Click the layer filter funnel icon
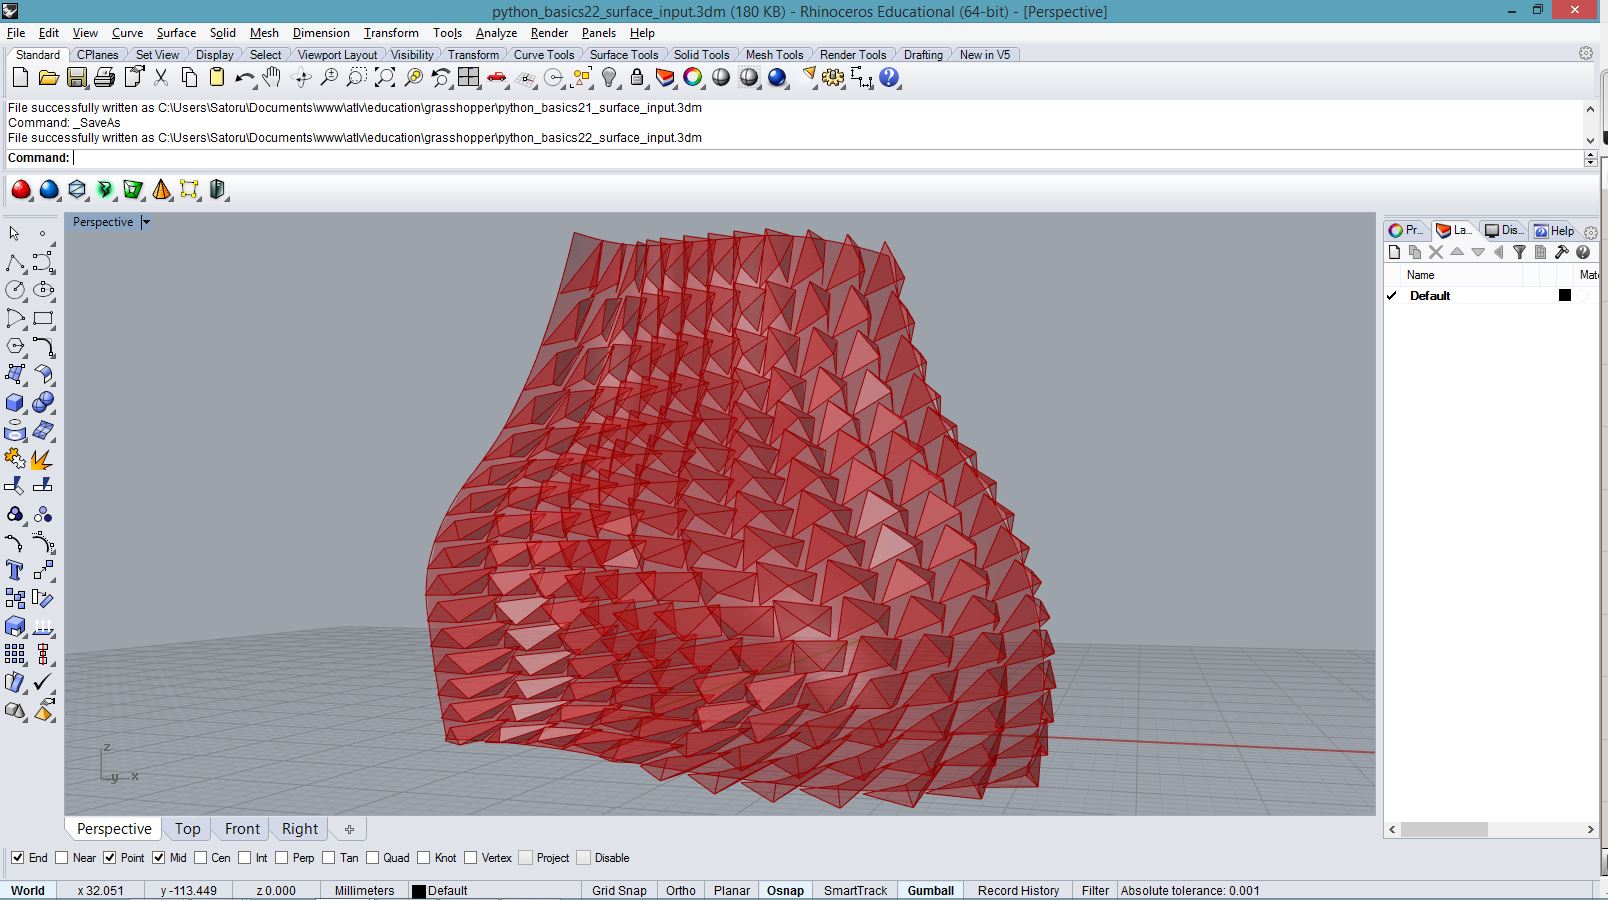This screenshot has width=1608, height=900. pyautogui.click(x=1519, y=253)
